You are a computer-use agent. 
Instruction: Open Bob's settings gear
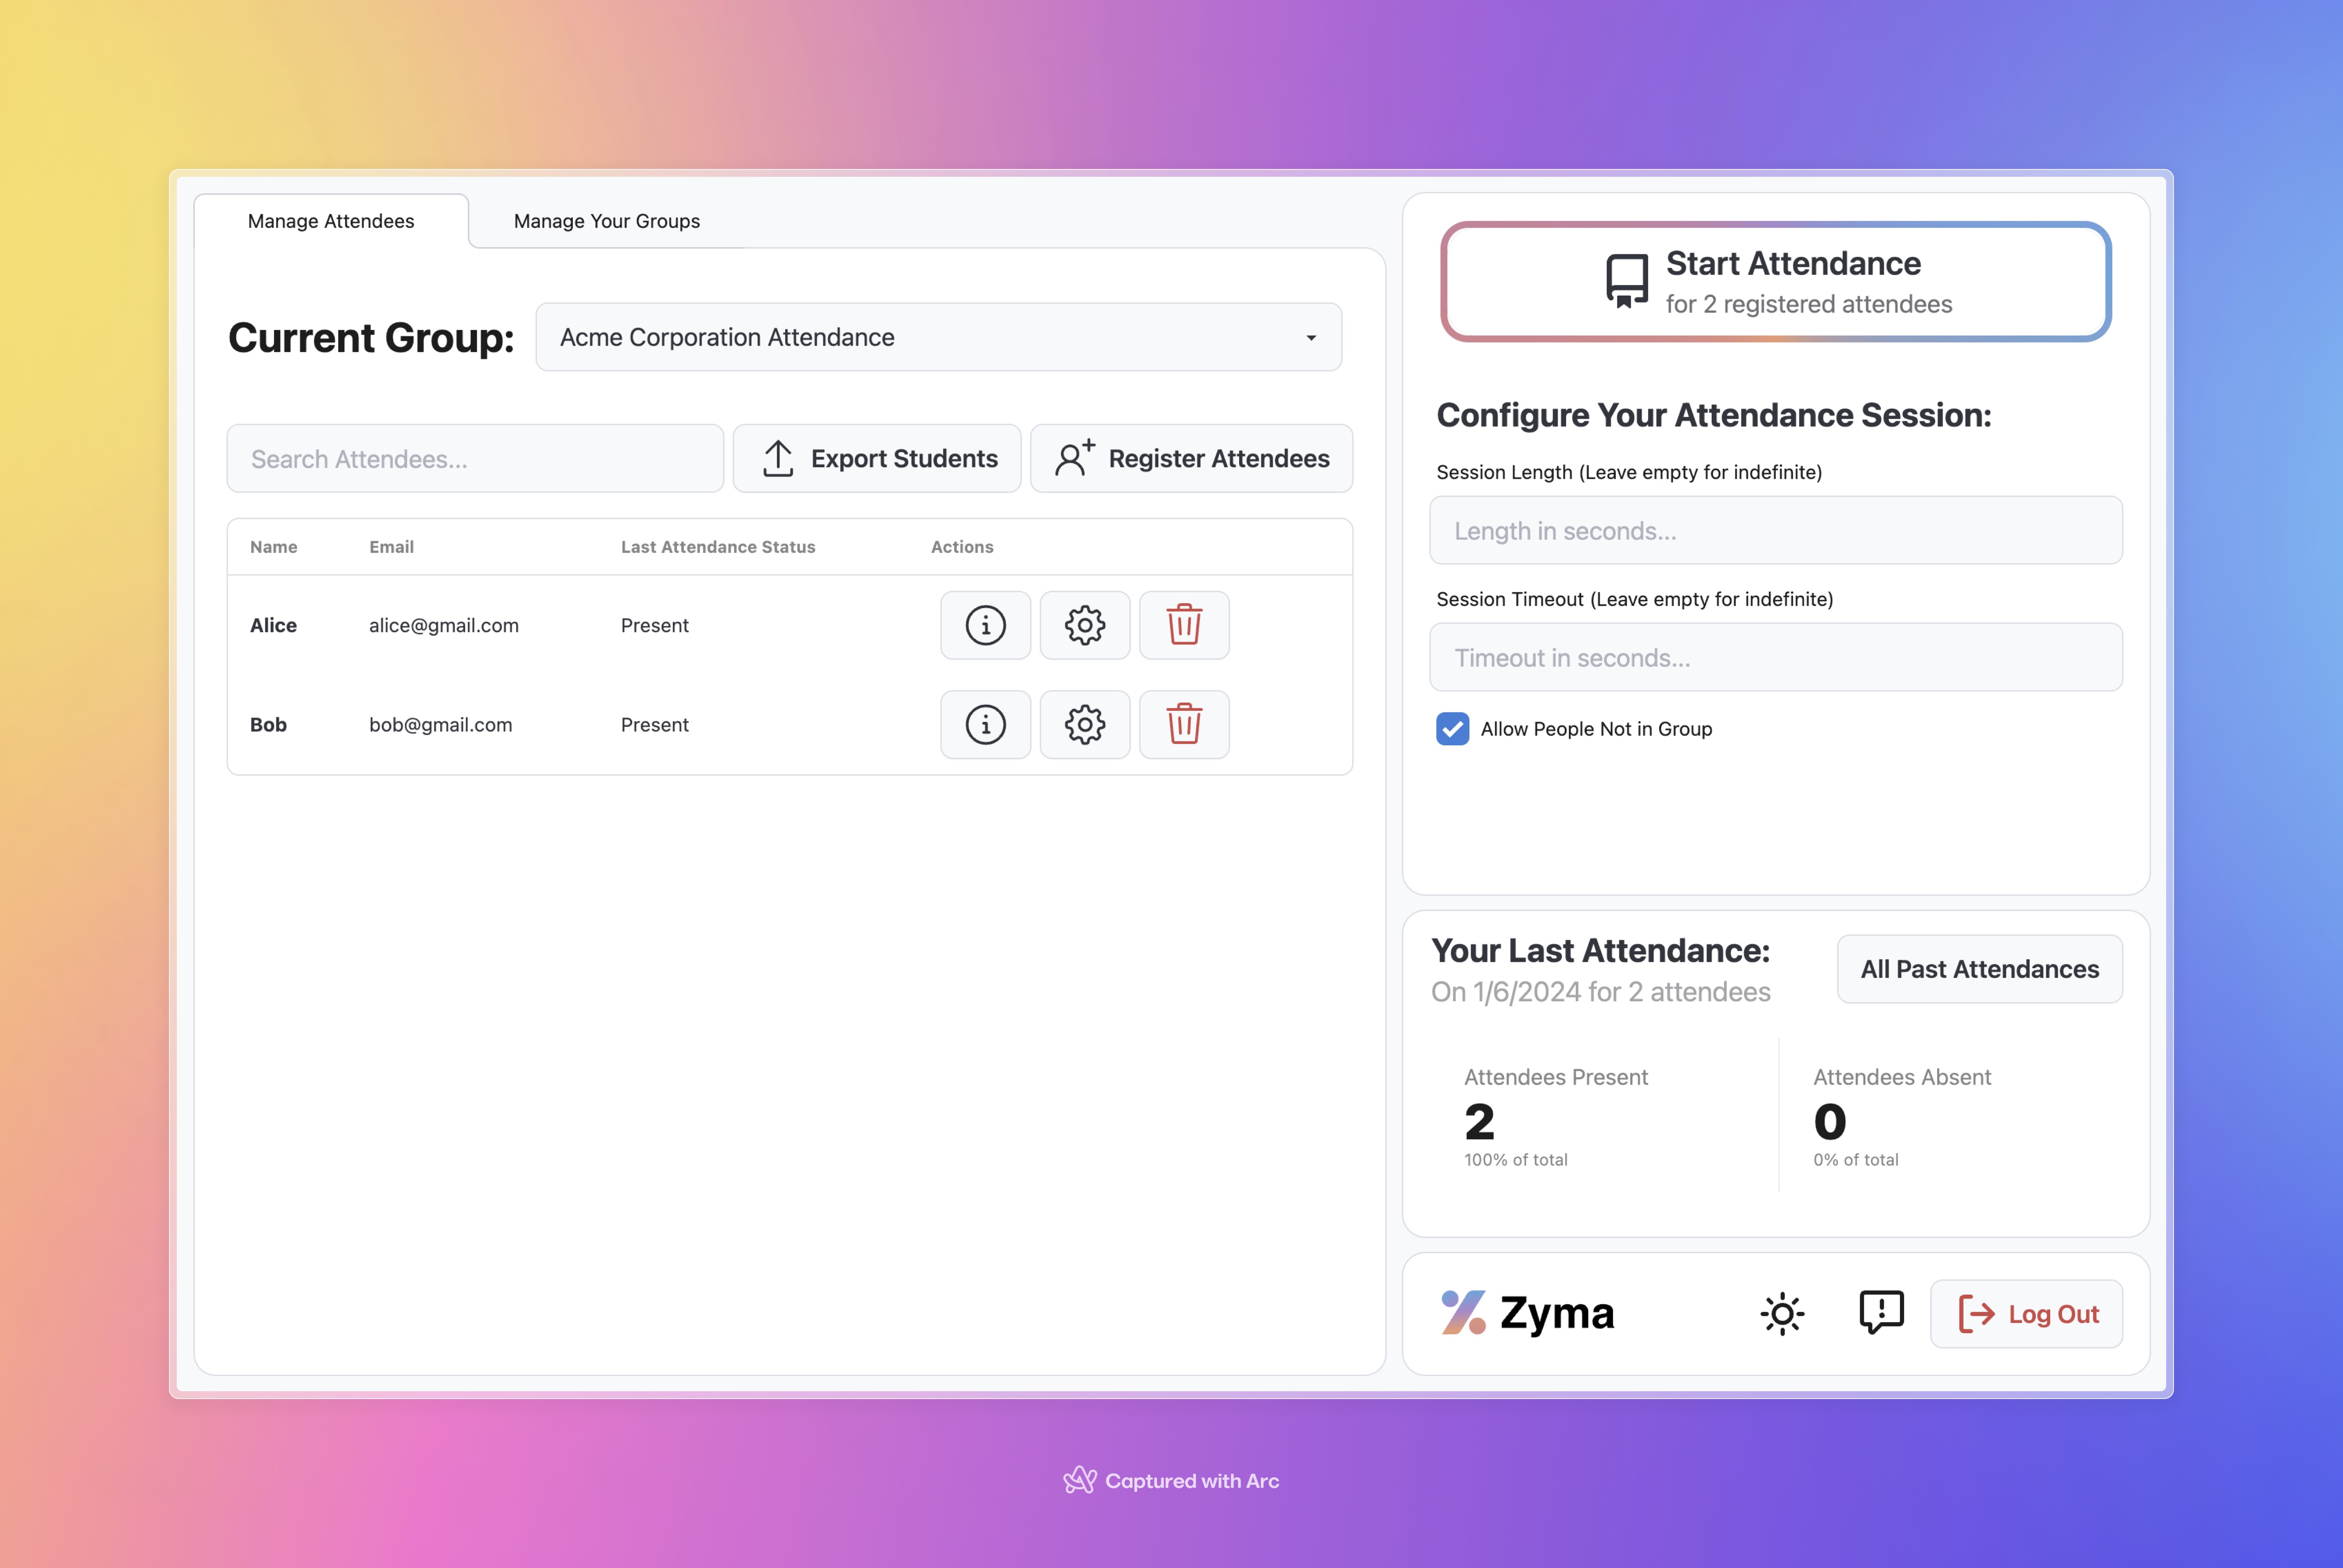click(x=1084, y=724)
